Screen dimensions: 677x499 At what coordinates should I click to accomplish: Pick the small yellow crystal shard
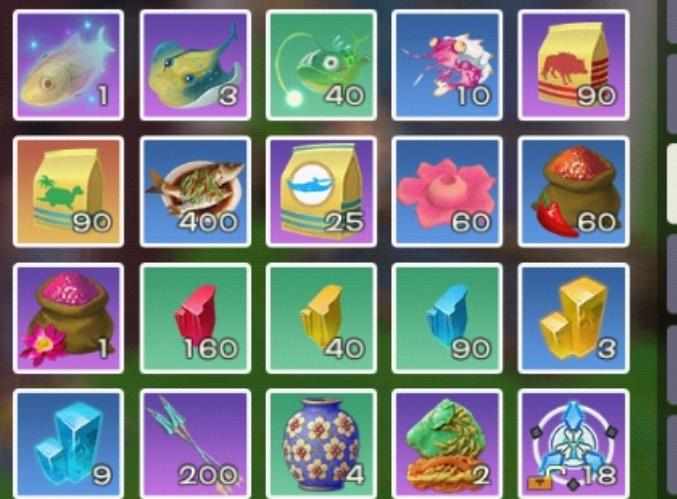coord(321,318)
